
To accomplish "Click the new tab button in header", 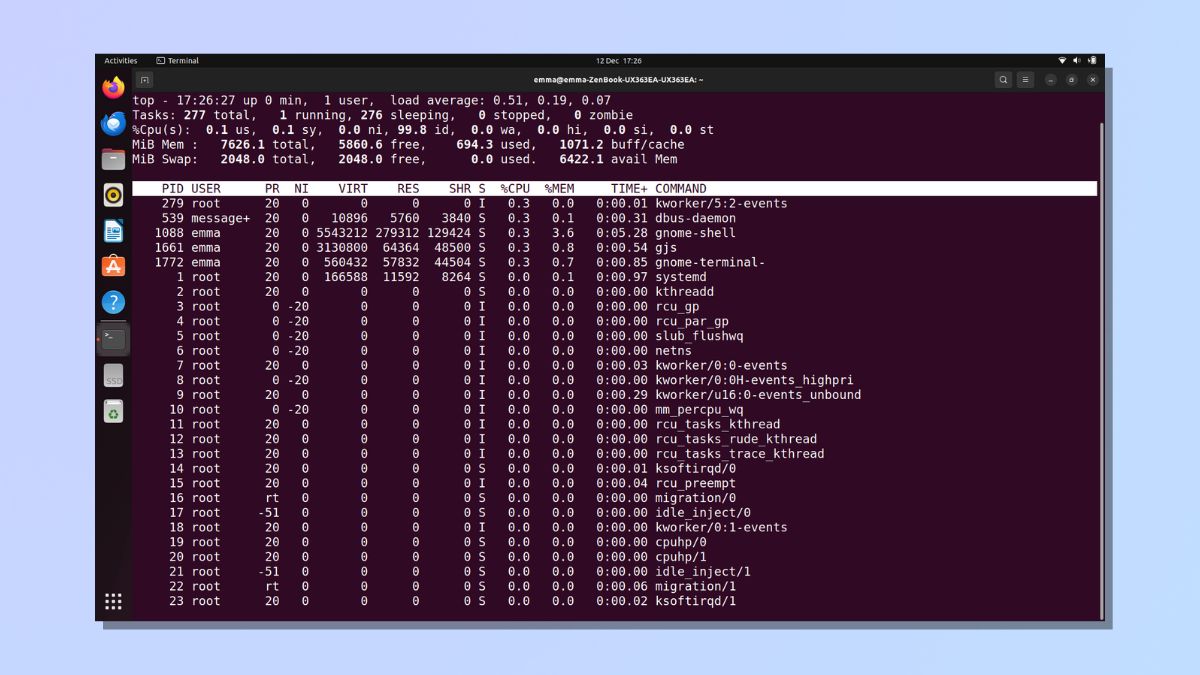I will tap(145, 80).
